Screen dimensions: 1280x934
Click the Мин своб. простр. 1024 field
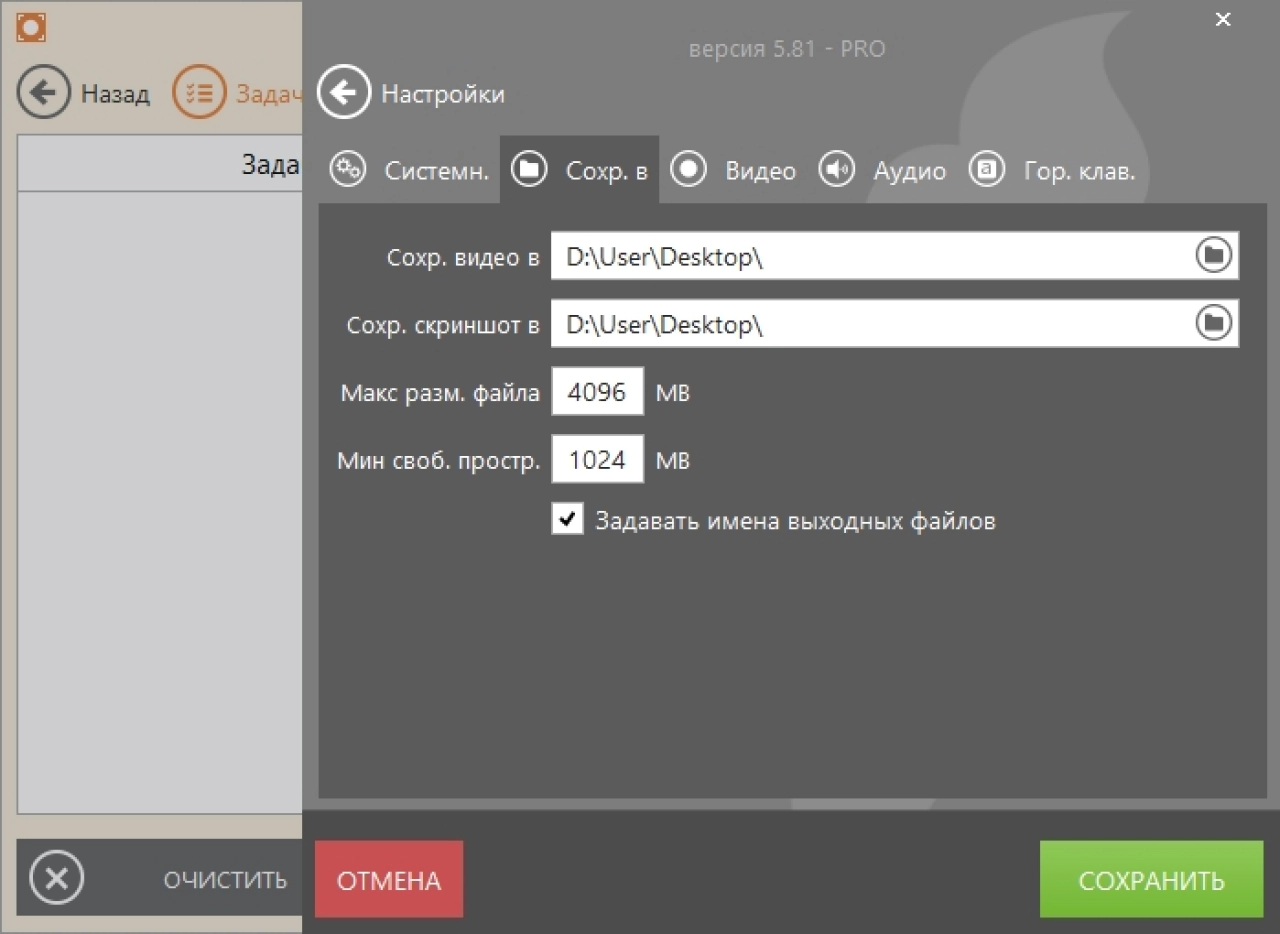[597, 460]
